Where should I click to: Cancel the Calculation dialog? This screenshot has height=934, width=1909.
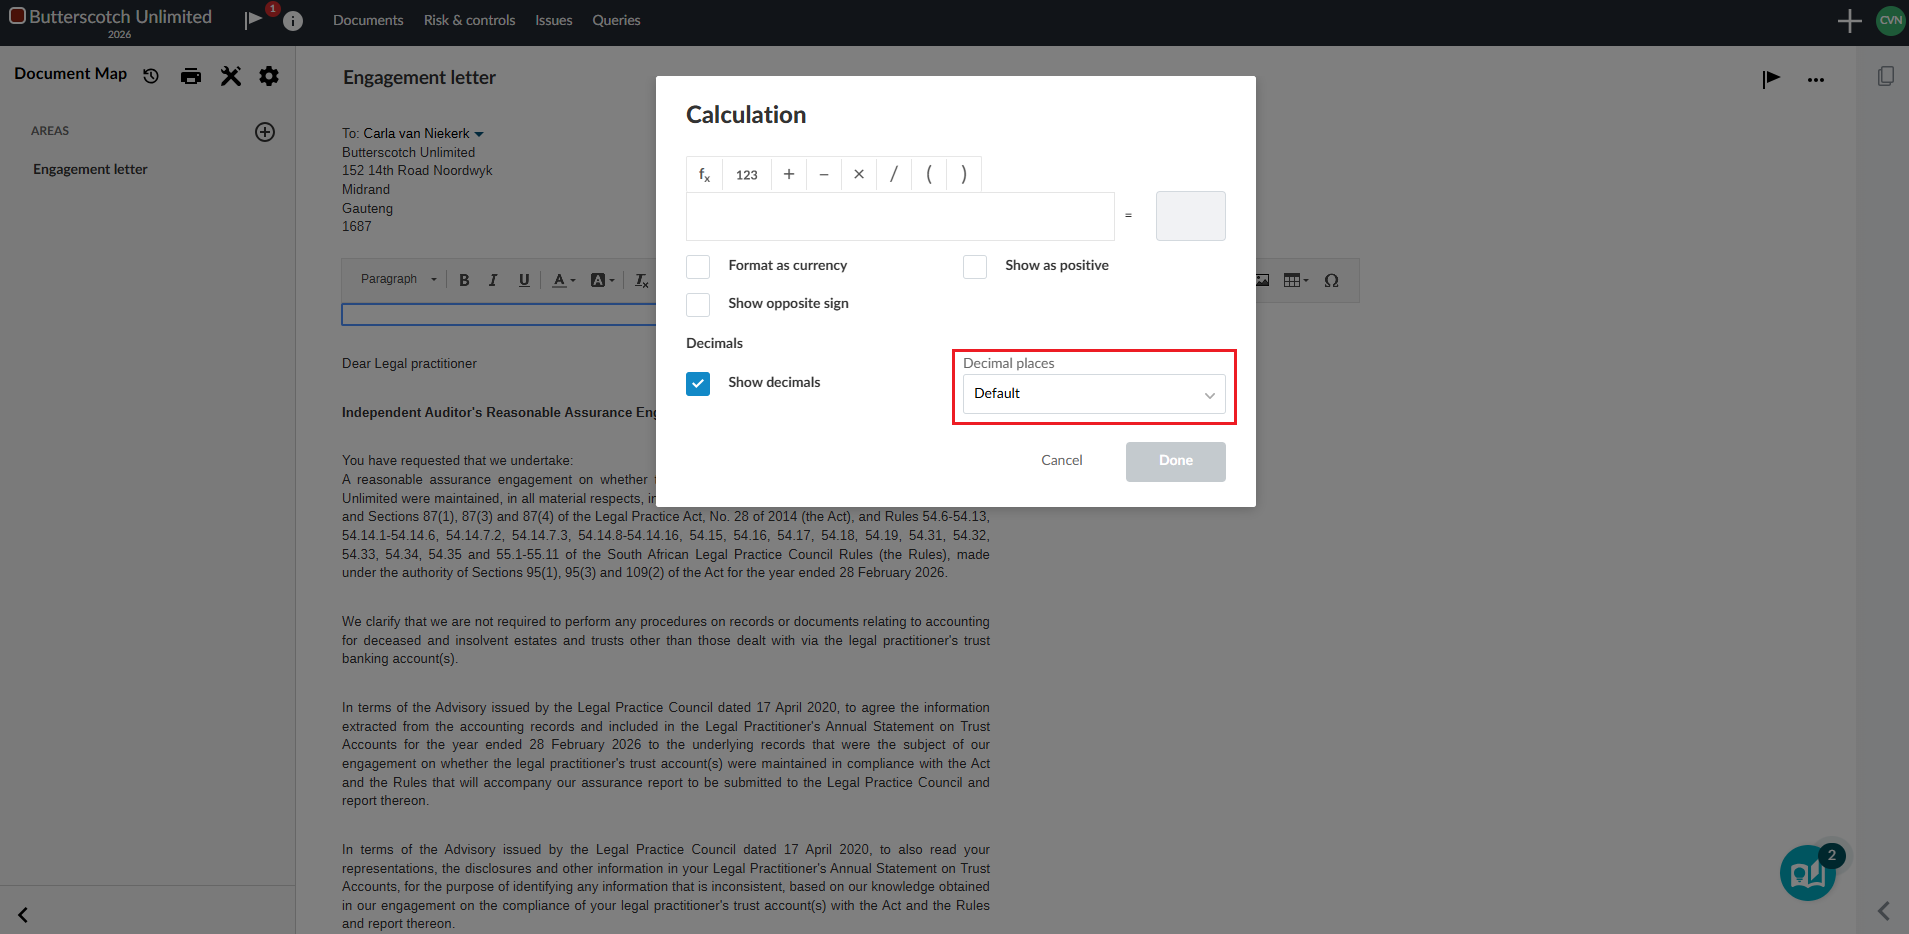click(1061, 461)
